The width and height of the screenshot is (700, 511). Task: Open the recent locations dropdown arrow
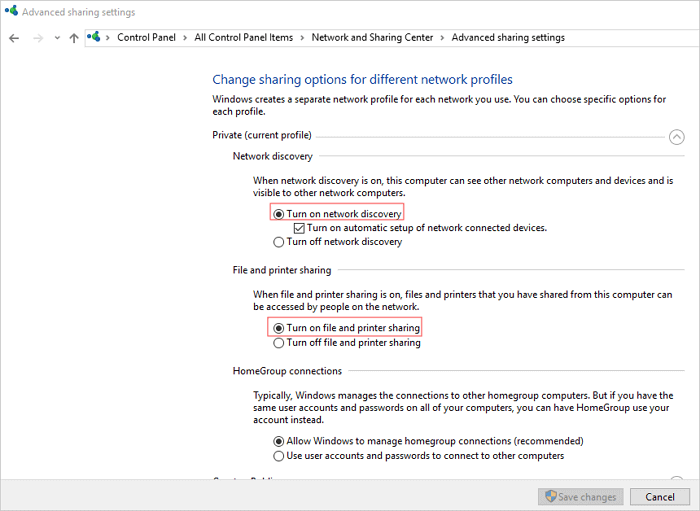[56, 38]
